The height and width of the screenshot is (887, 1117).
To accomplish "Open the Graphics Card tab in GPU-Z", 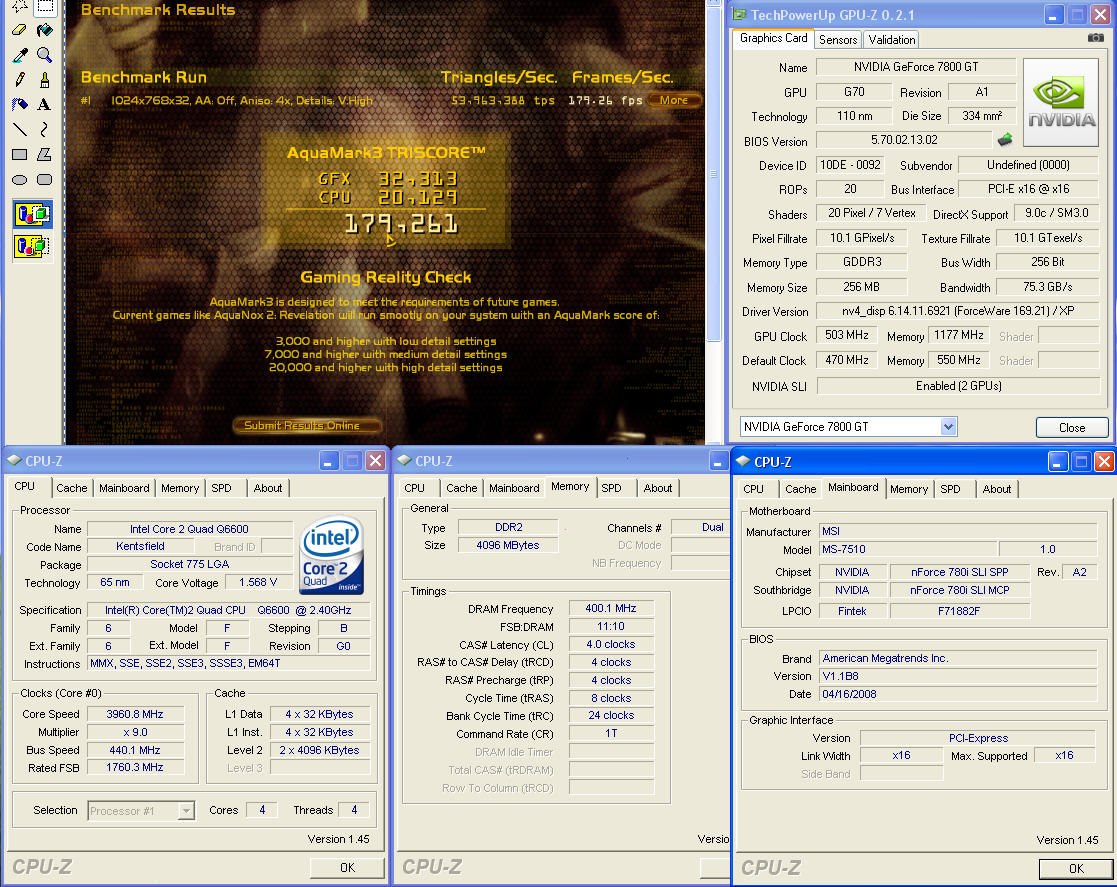I will pyautogui.click(x=774, y=38).
